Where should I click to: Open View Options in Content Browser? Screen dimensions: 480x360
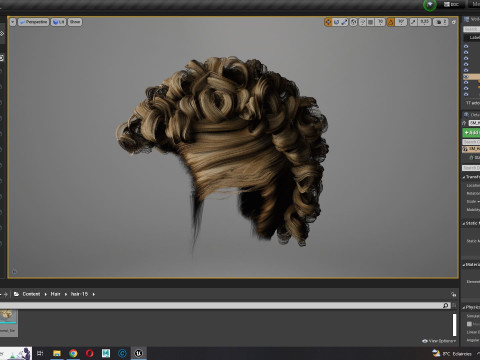439,341
